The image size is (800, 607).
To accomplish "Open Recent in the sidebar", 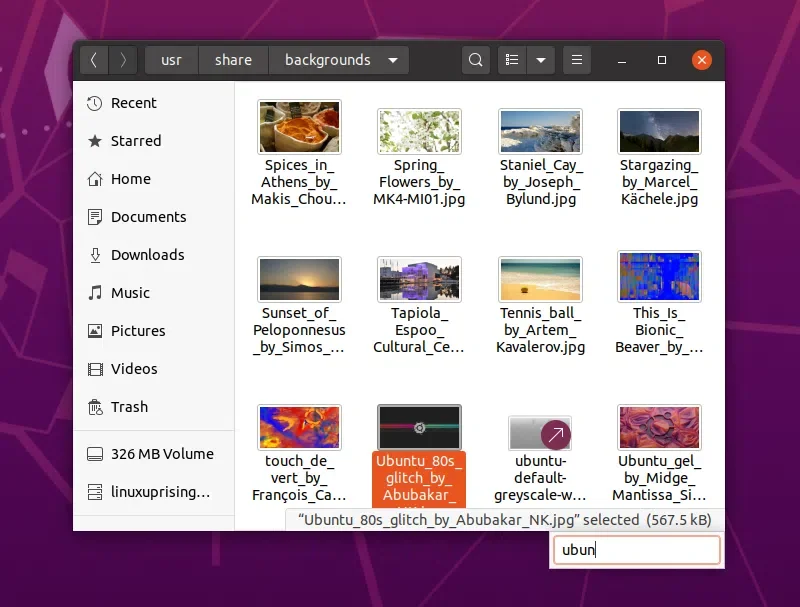I will point(133,103).
